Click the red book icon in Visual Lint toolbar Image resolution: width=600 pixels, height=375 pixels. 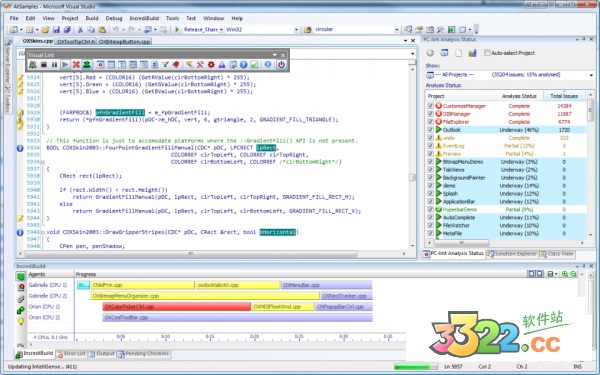176,65
